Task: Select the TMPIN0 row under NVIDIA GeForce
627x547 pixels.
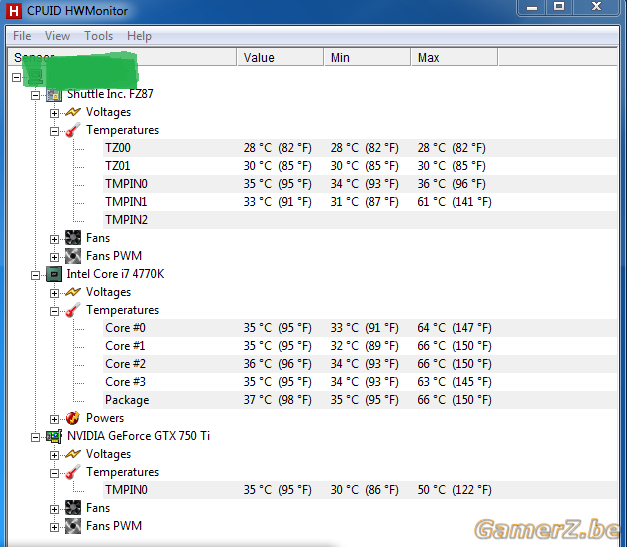Action: point(360,490)
